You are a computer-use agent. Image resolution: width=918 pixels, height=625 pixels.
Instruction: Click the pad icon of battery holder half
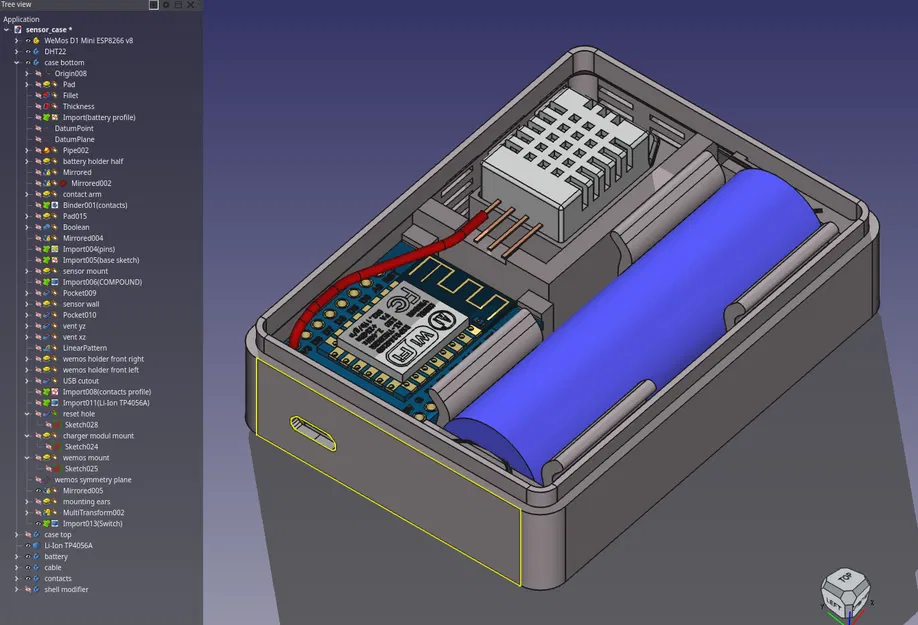[47, 161]
